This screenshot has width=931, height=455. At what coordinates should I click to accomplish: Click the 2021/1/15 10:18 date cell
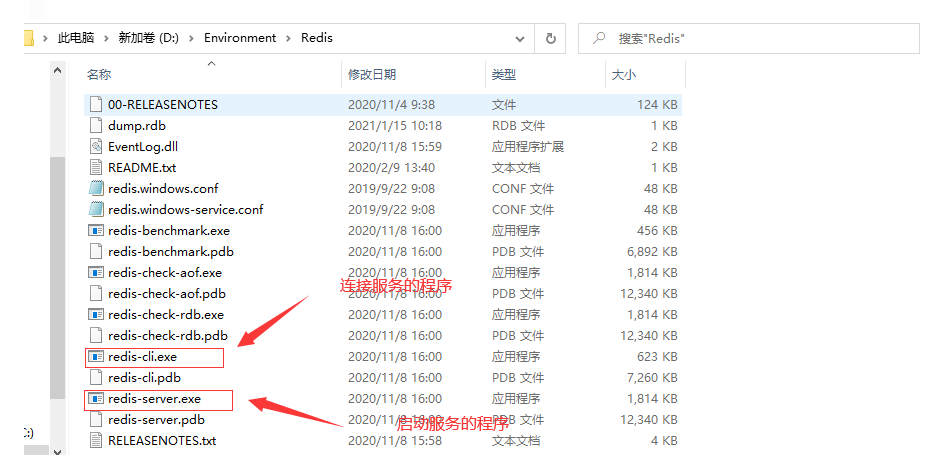pos(395,125)
